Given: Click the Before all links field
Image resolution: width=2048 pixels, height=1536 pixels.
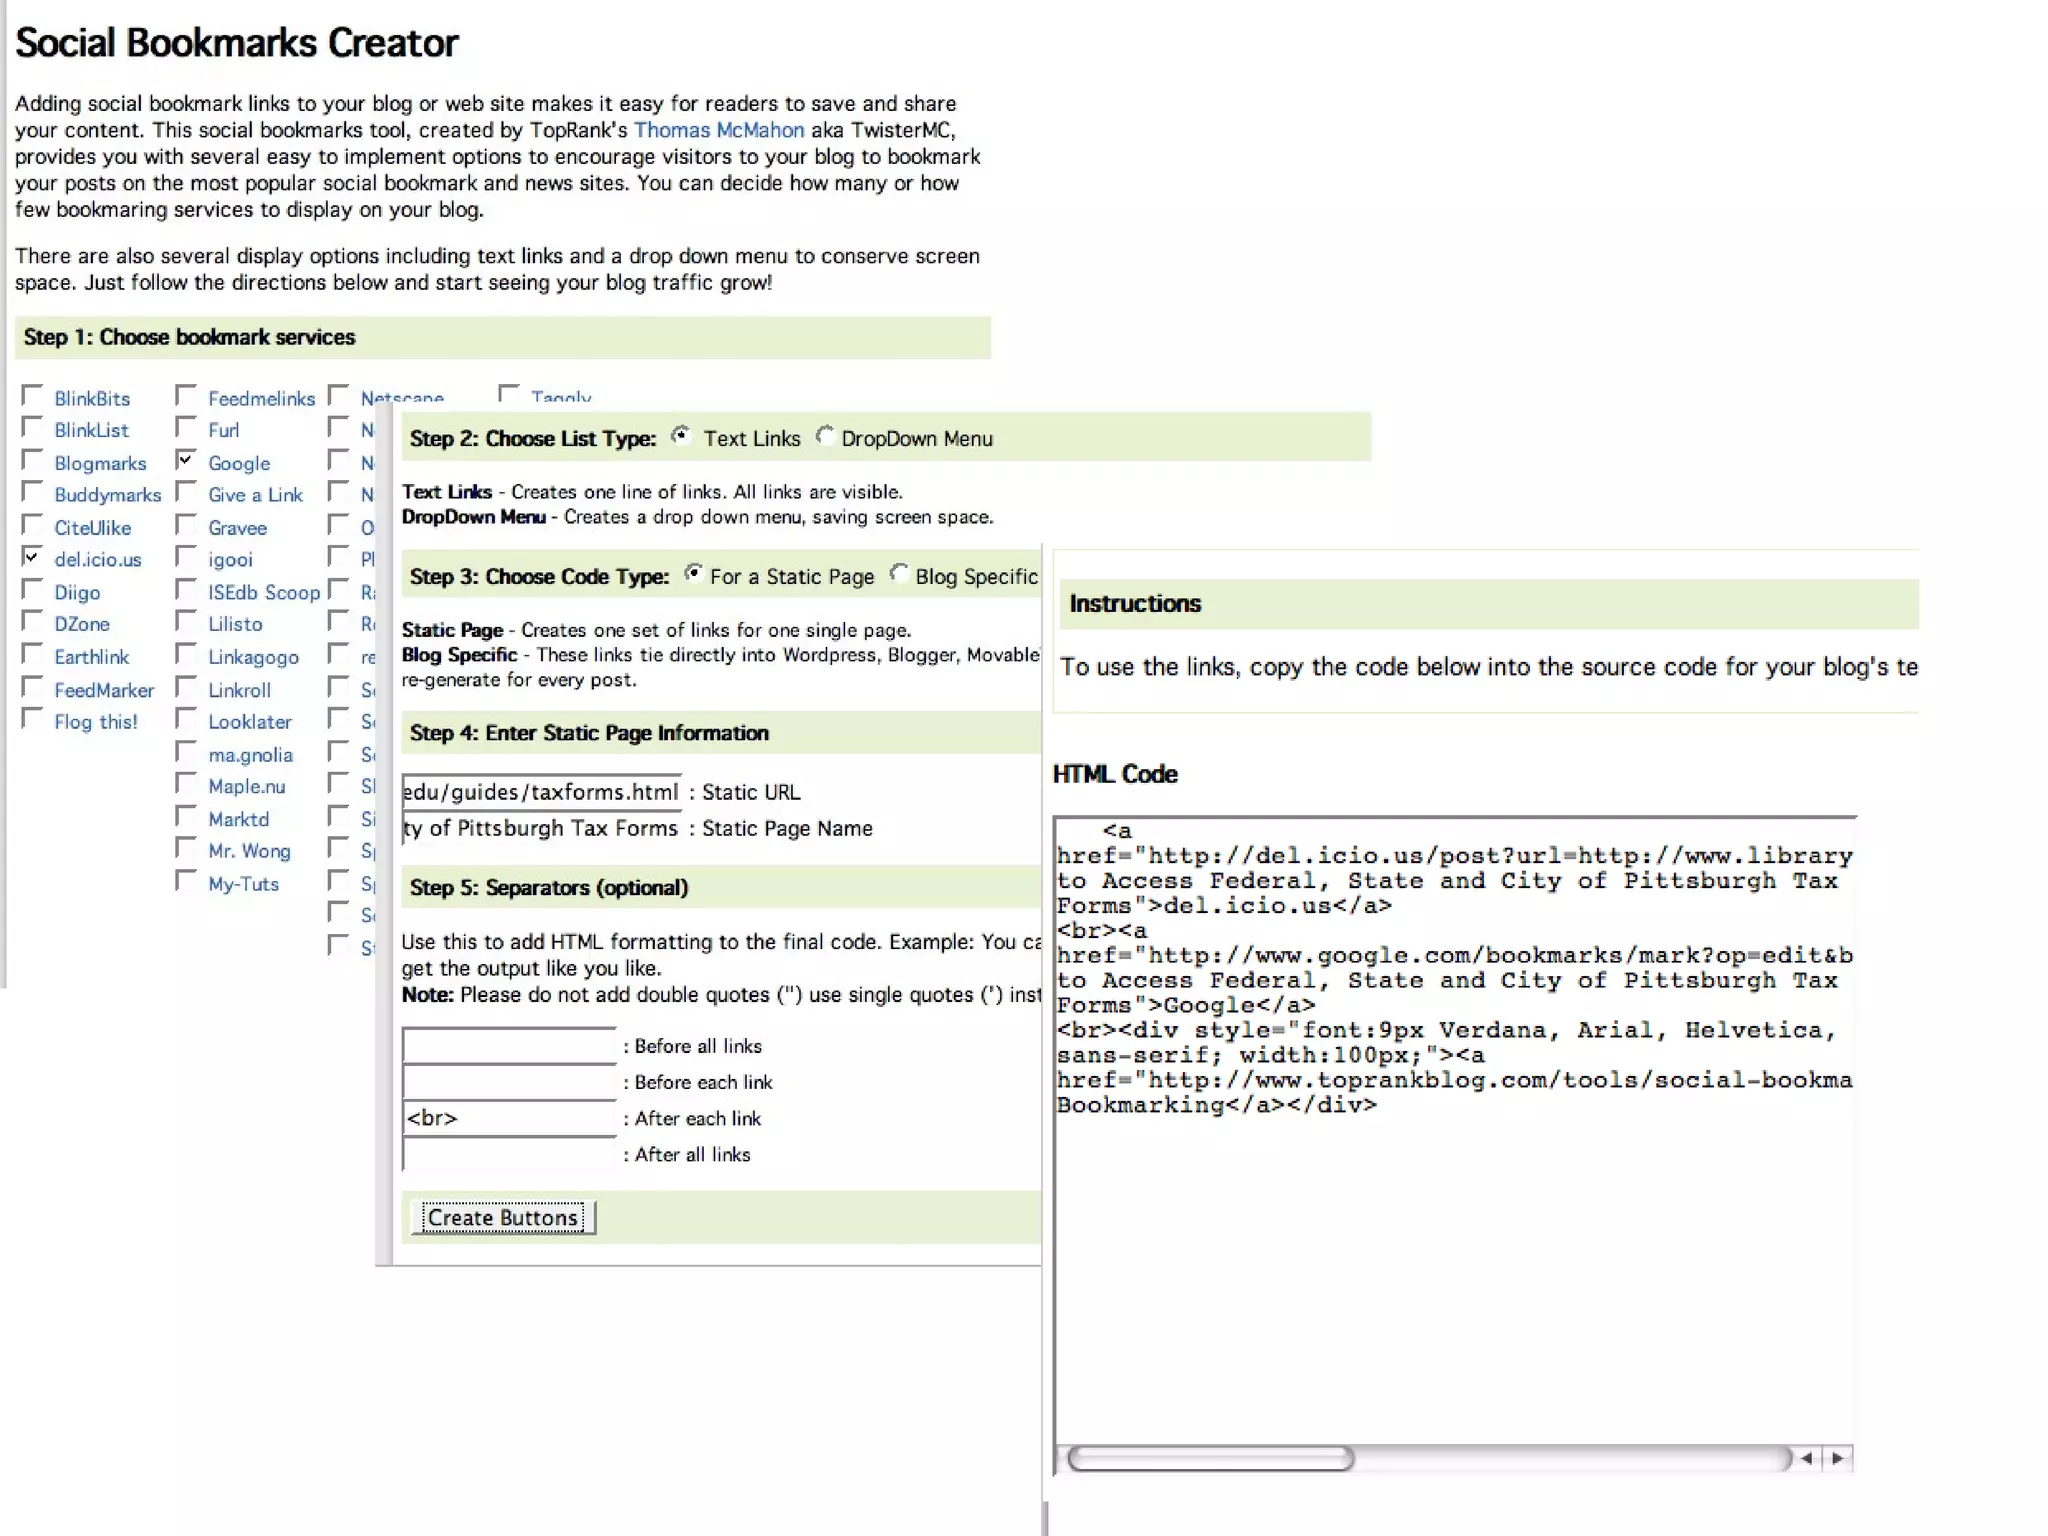Looking at the screenshot, I should coord(509,1046).
